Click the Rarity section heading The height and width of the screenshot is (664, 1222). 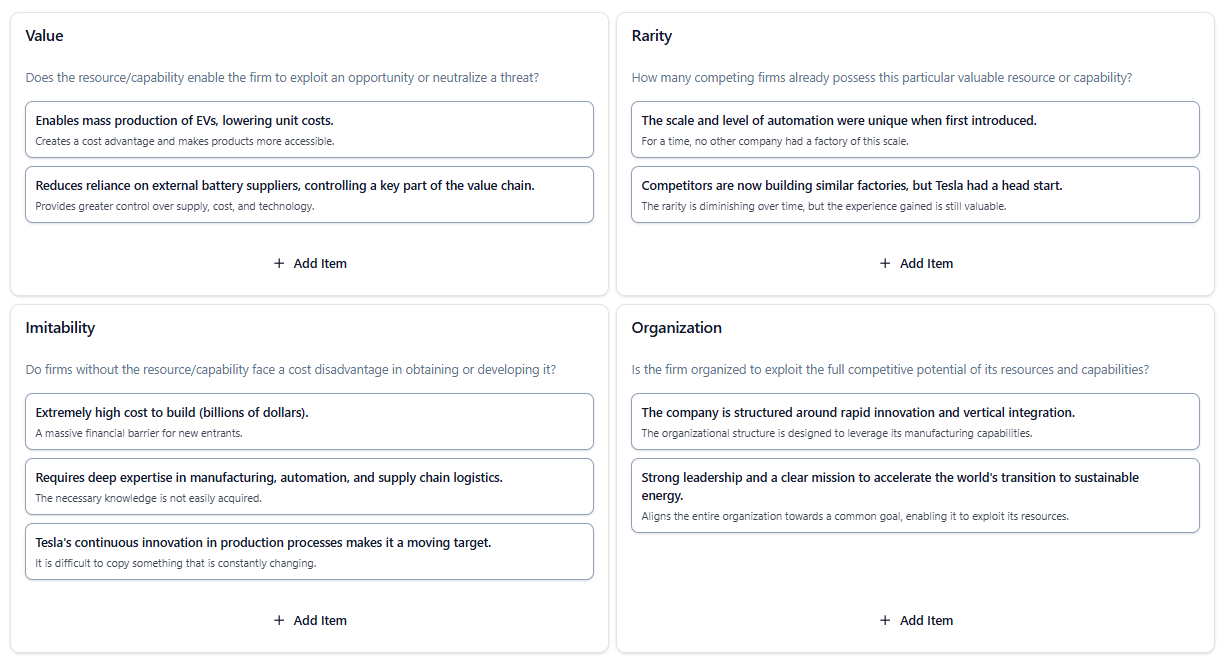click(652, 36)
